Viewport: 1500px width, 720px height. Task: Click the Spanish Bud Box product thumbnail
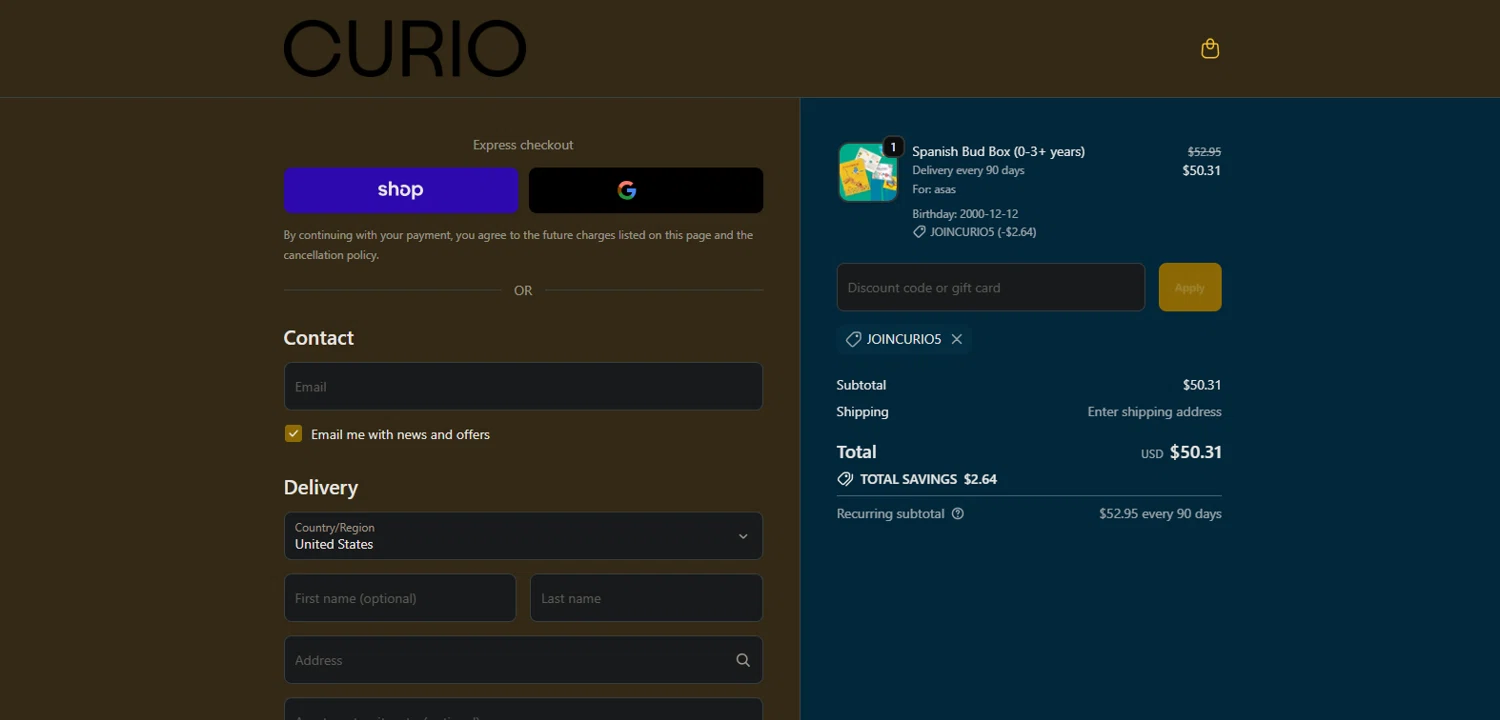[868, 172]
